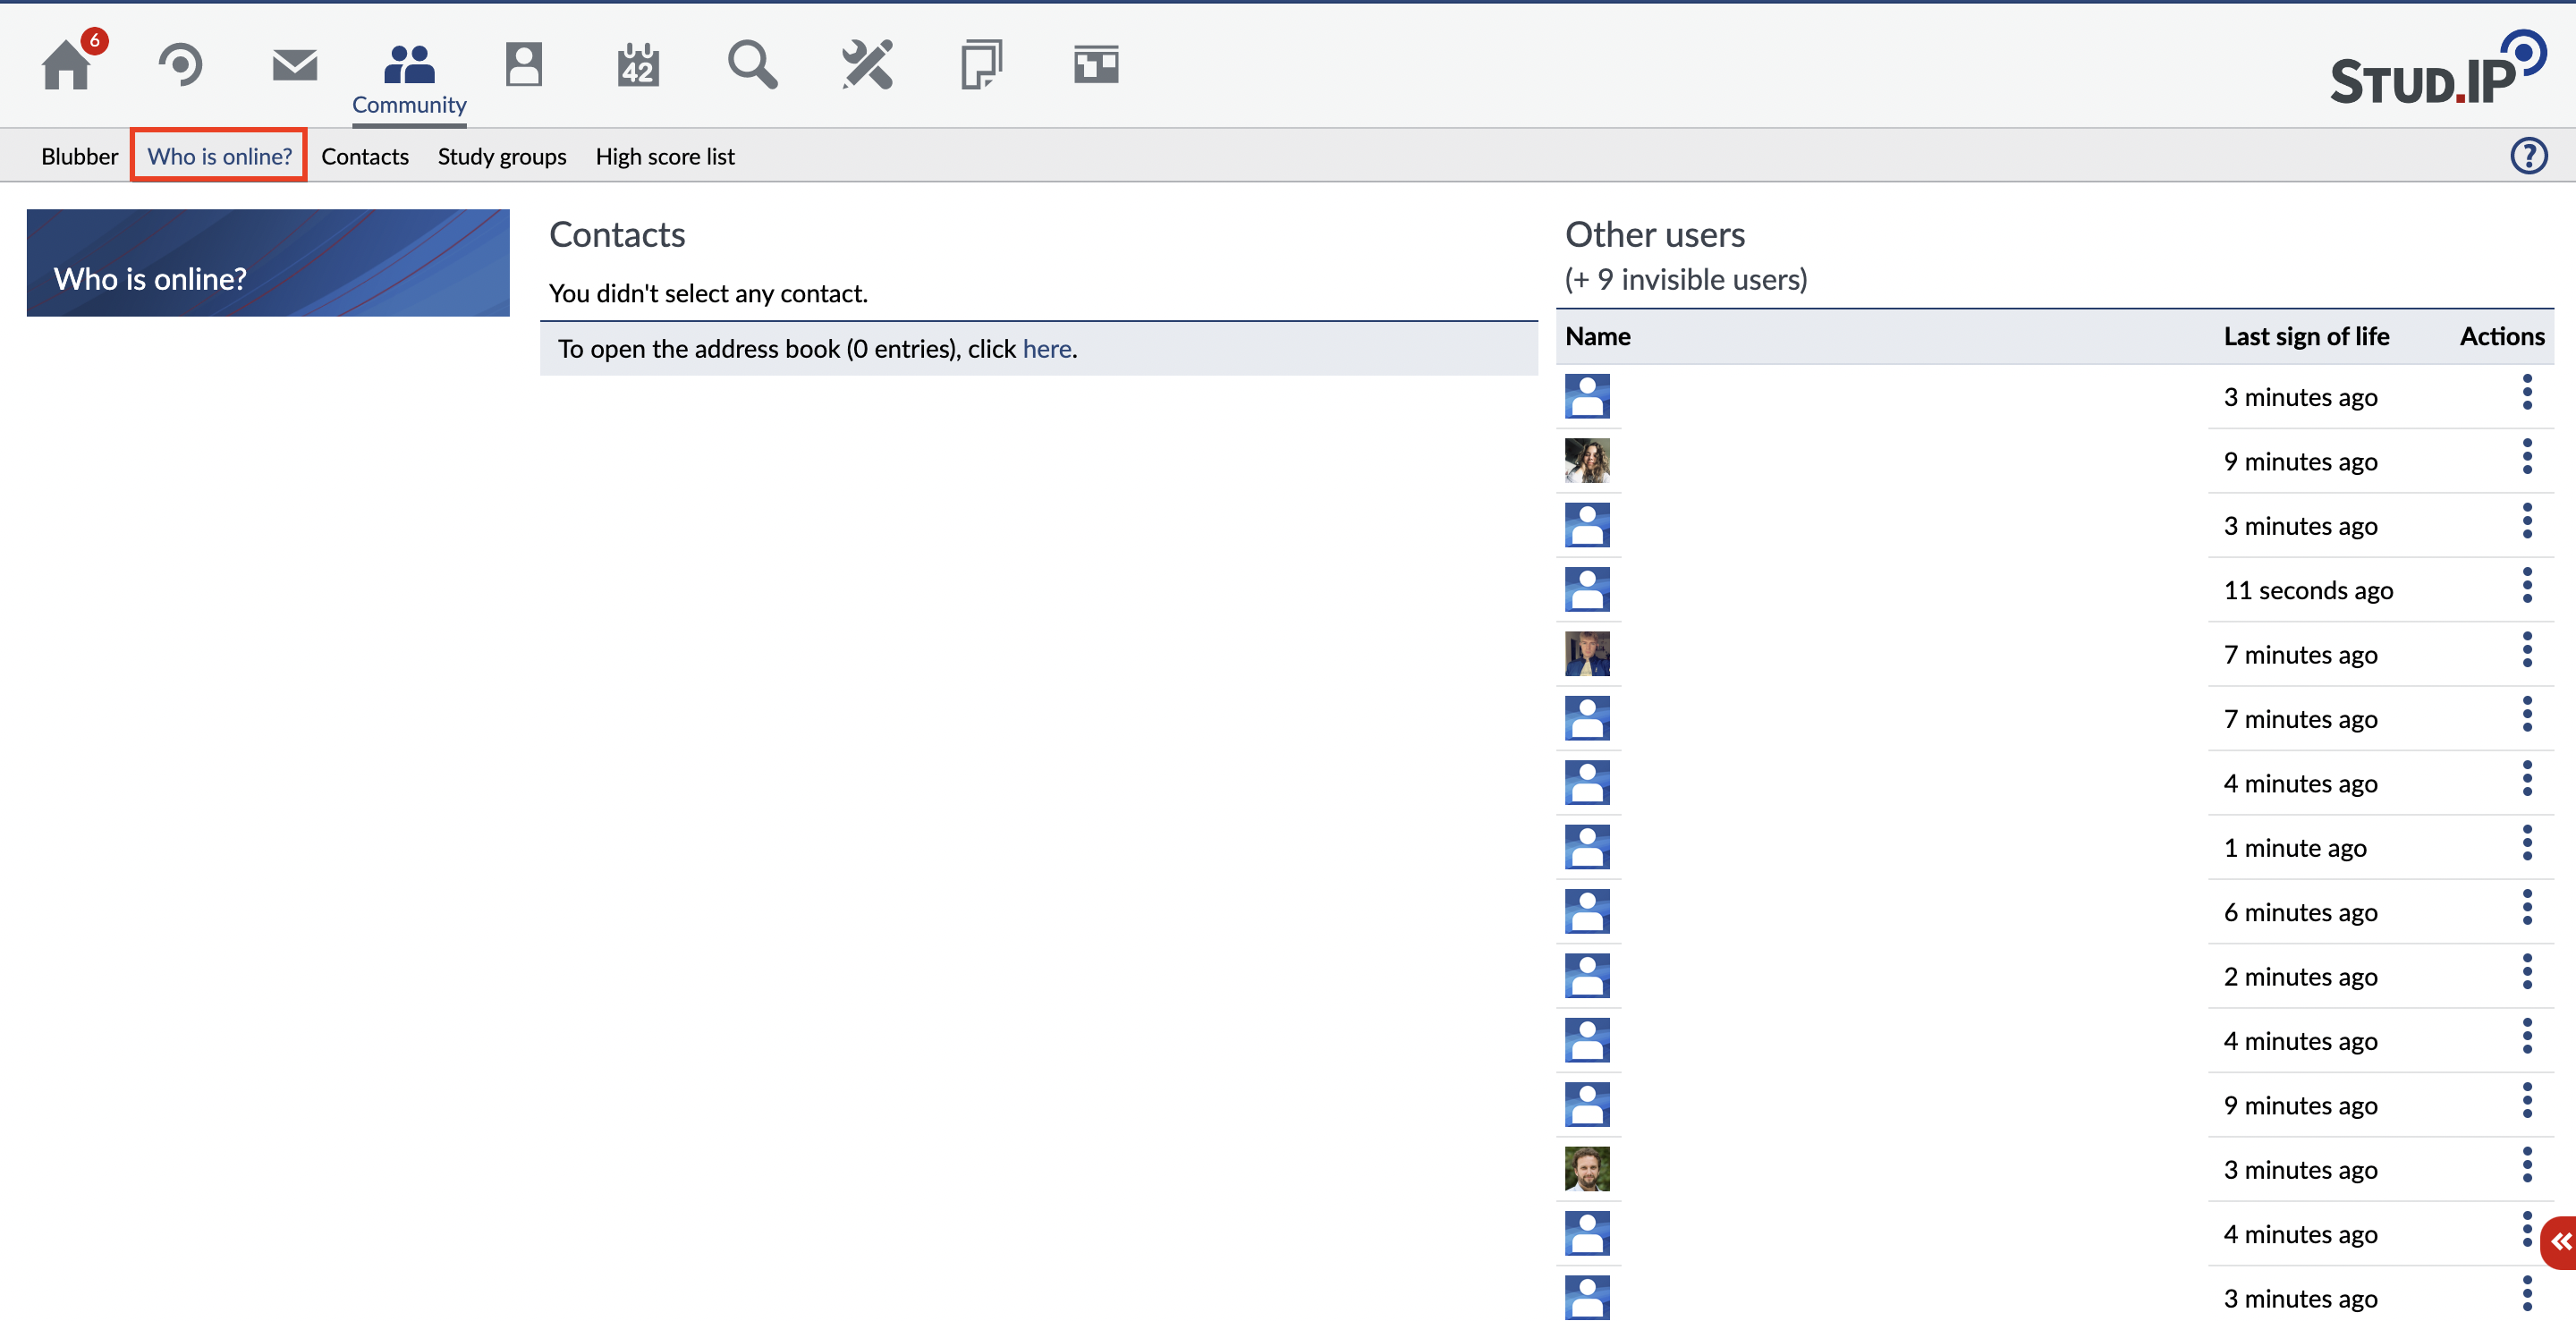This screenshot has height=1321, width=2576.
Task: Click the search magnifier icon
Action: pyautogui.click(x=752, y=66)
